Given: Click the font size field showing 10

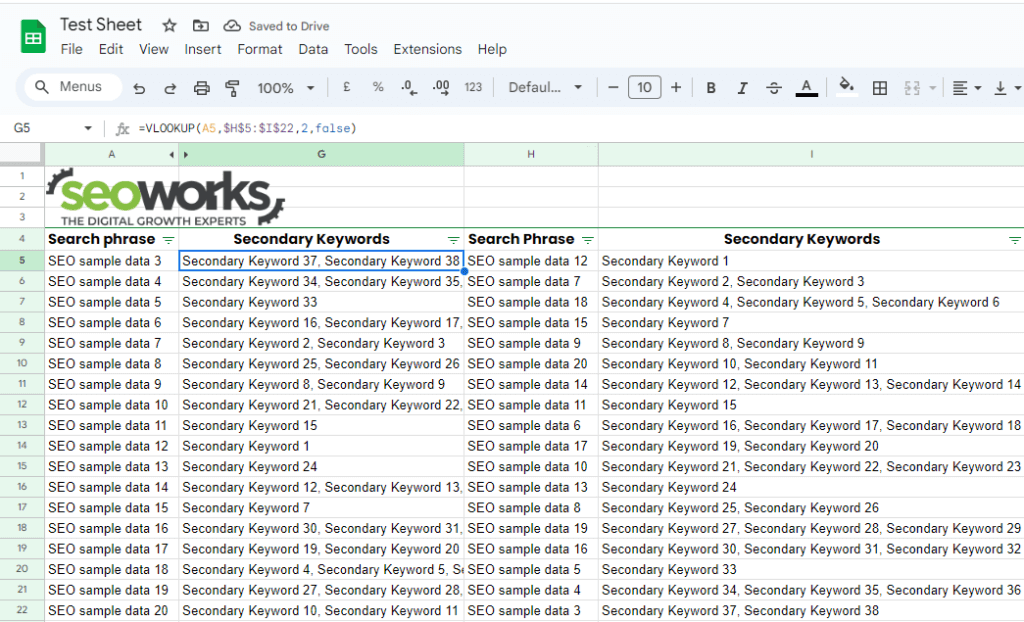Looking at the screenshot, I should pos(645,87).
